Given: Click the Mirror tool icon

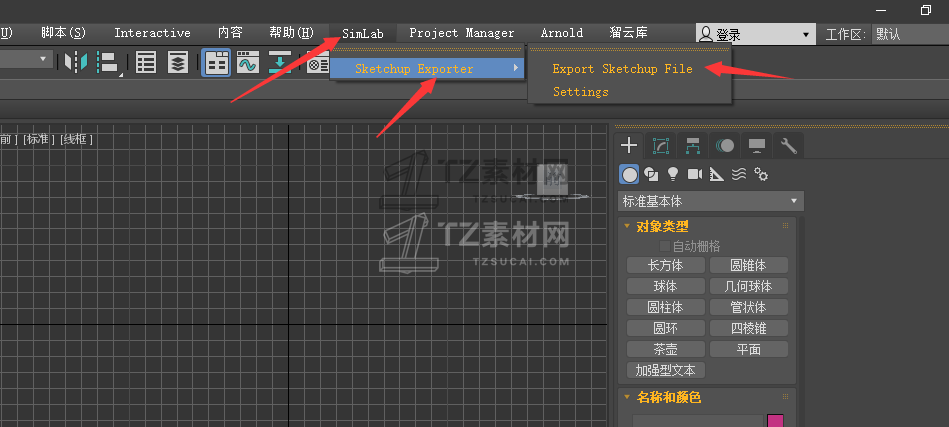Looking at the screenshot, I should pos(76,62).
